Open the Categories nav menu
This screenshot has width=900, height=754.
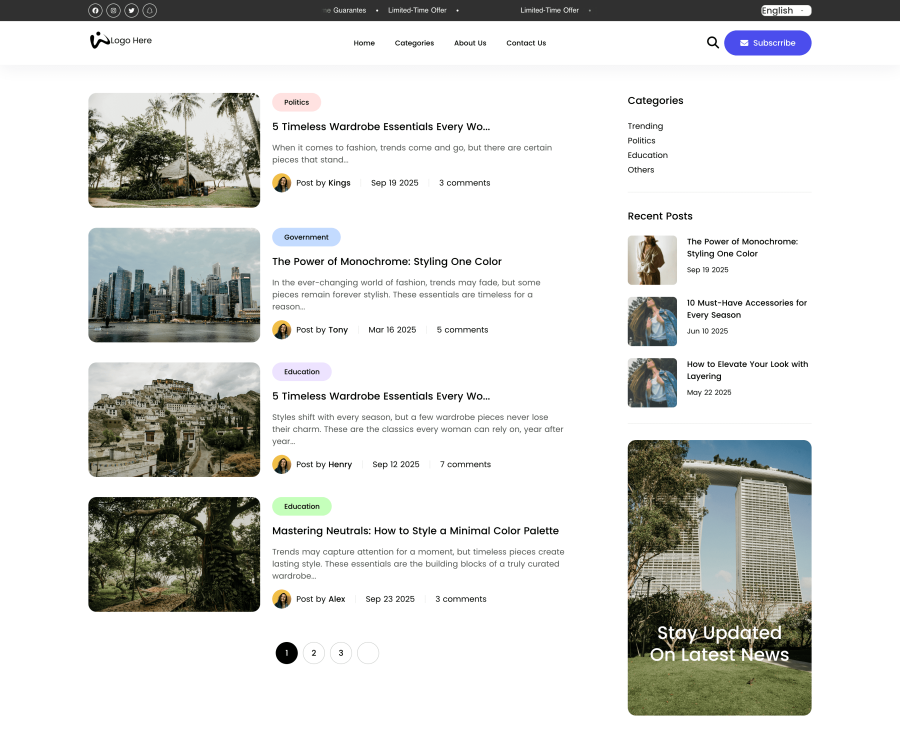[x=414, y=43]
